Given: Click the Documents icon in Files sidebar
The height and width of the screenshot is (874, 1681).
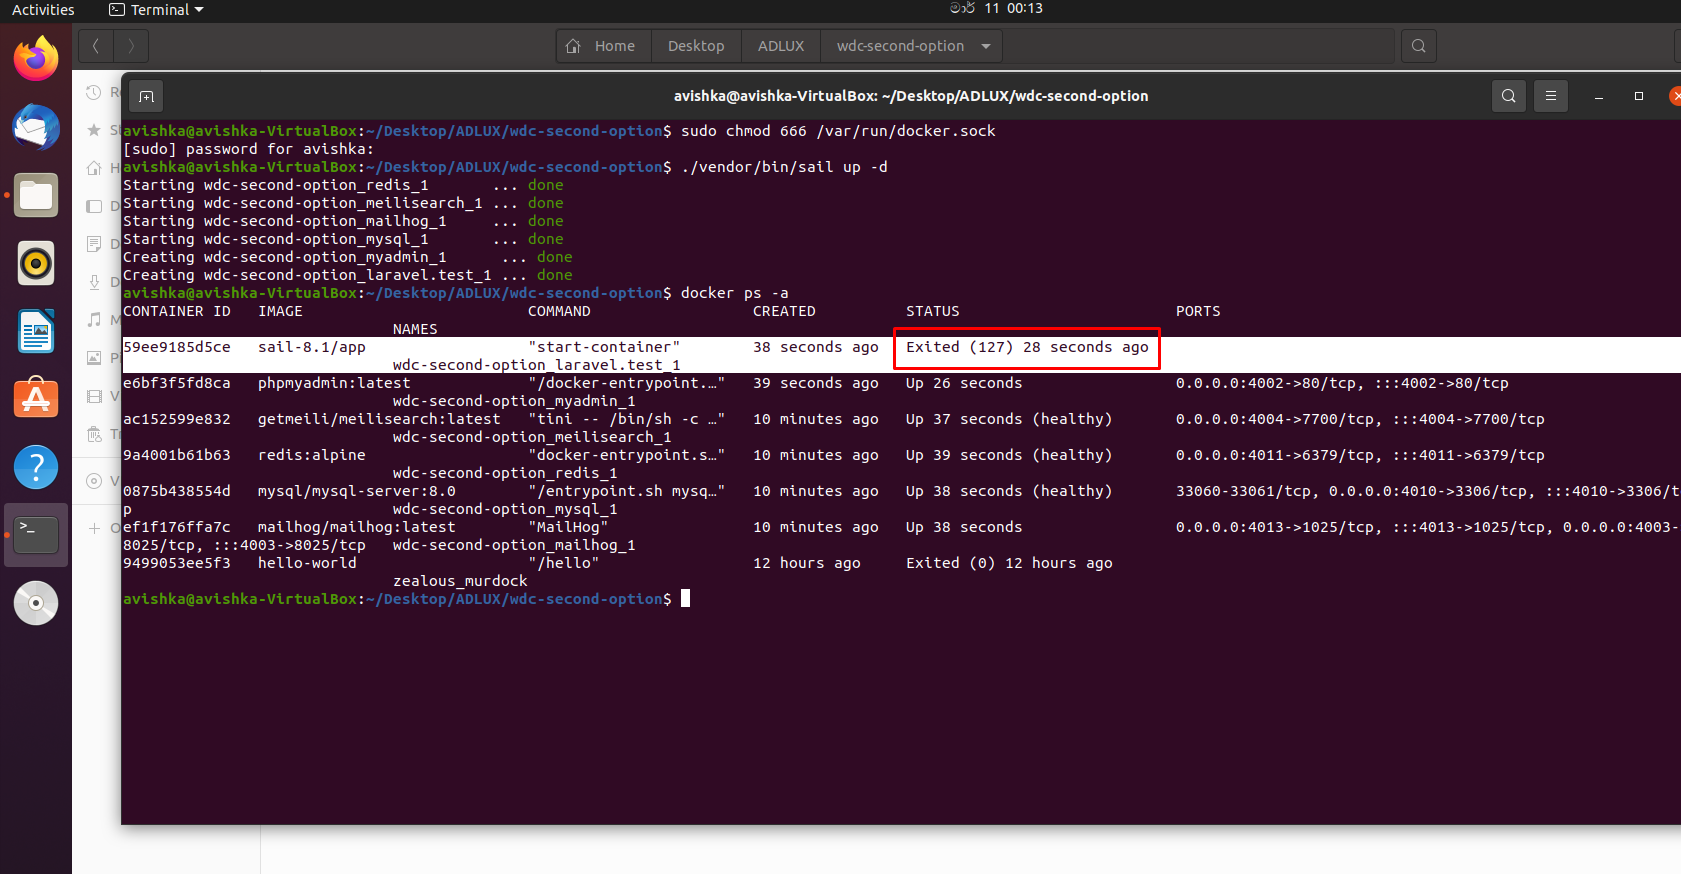Looking at the screenshot, I should point(94,243).
